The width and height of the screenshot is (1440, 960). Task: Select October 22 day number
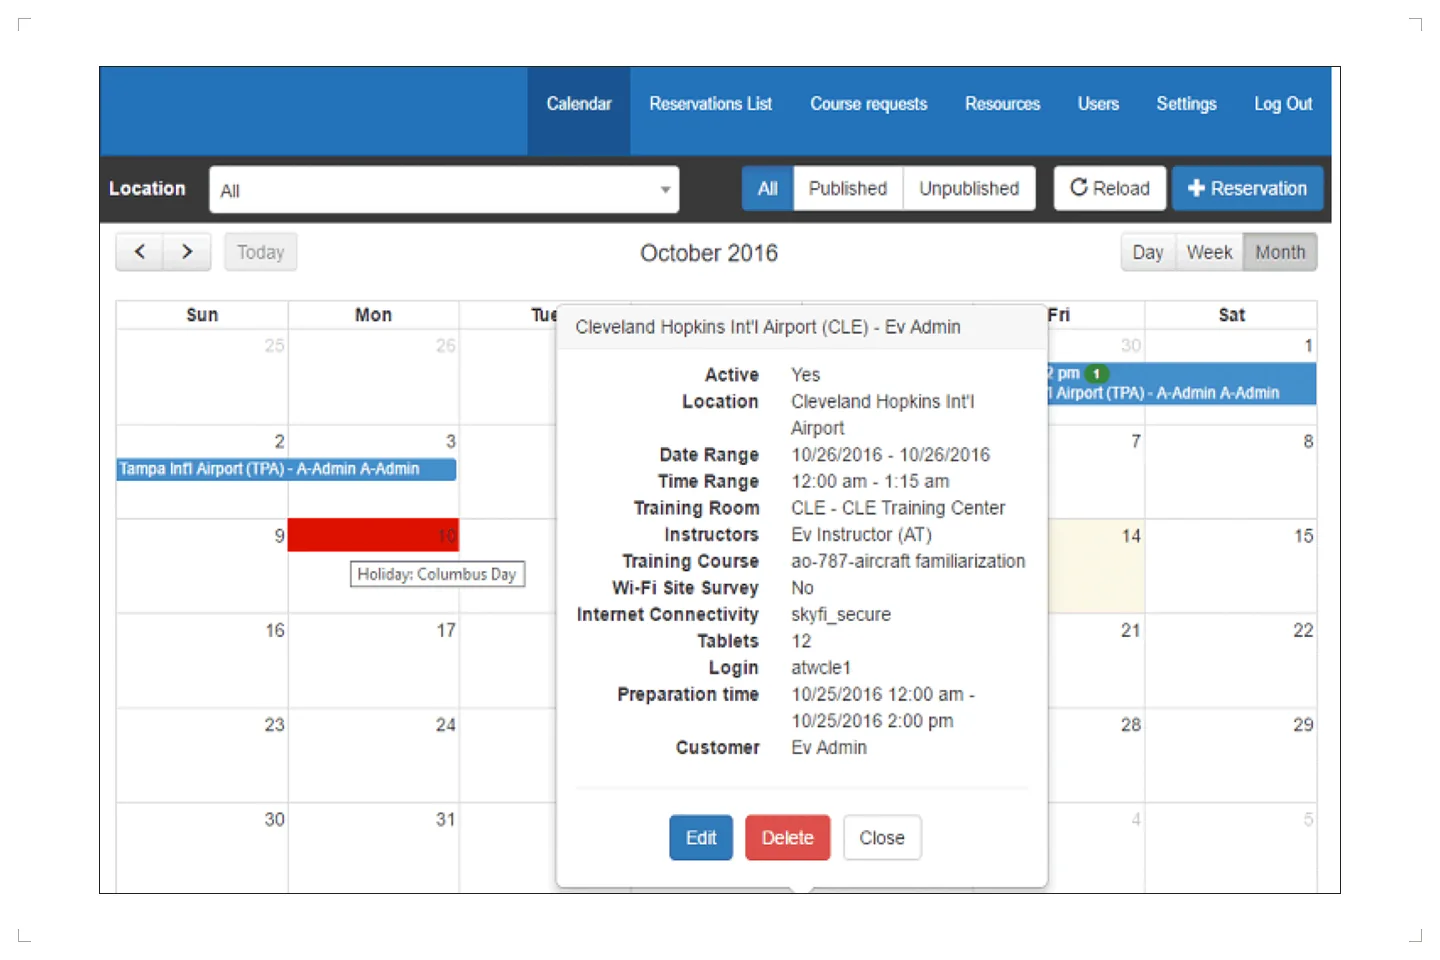click(x=1303, y=630)
